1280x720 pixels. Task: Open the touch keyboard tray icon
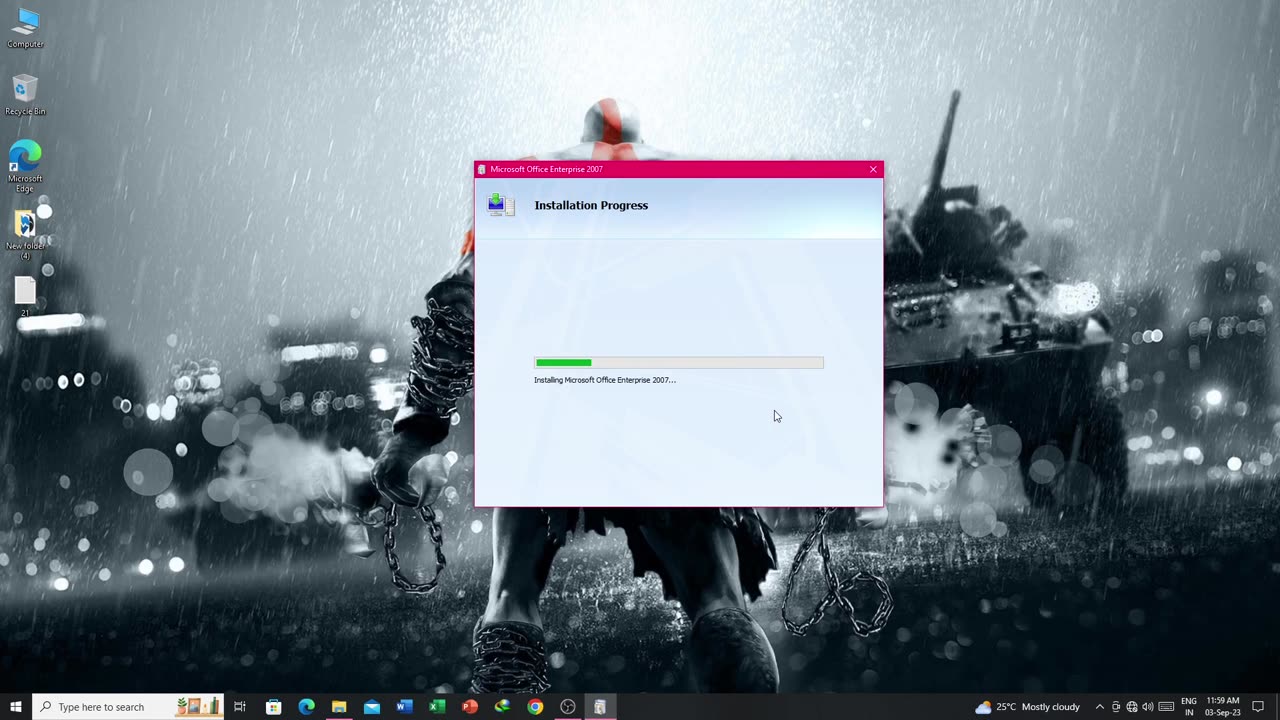point(1166,707)
